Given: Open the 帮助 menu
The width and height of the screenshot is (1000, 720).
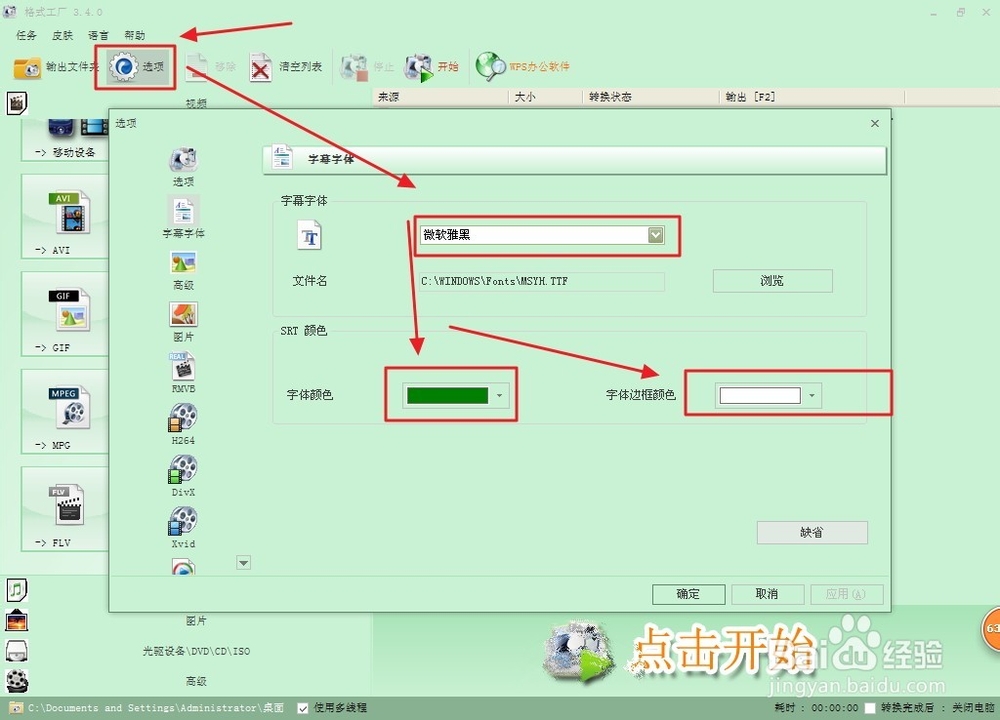Looking at the screenshot, I should coord(136,35).
